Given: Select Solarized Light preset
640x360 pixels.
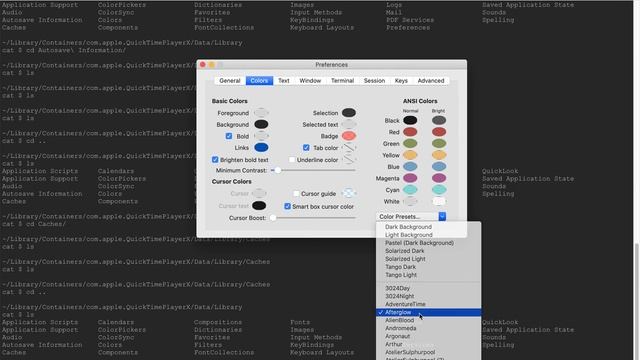Looking at the screenshot, I should (x=429, y=259).
